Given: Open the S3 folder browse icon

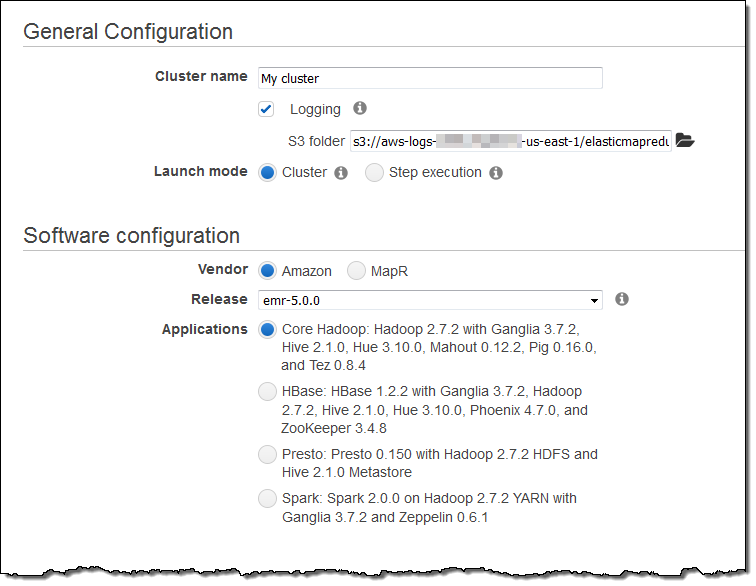Looking at the screenshot, I should click(684, 141).
